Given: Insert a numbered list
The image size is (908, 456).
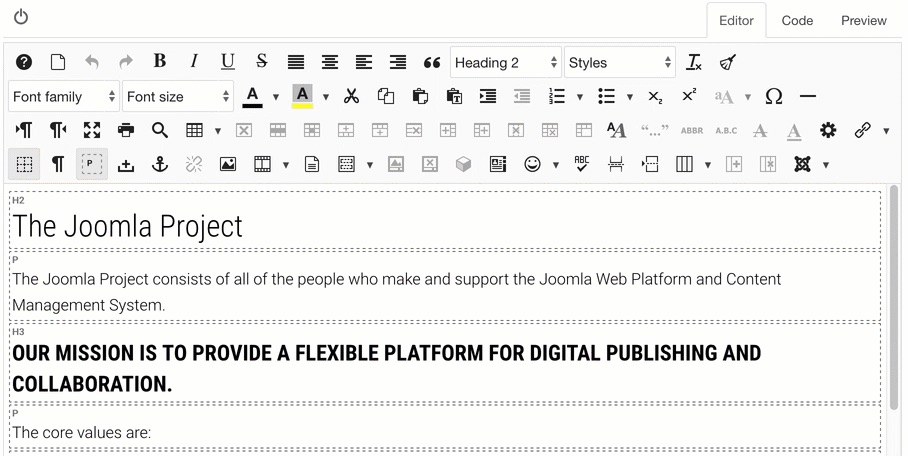Looking at the screenshot, I should [556, 96].
